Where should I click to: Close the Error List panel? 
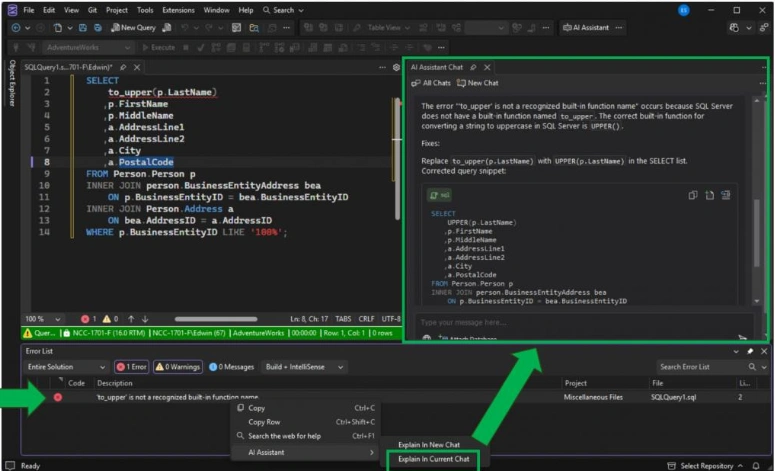point(764,351)
